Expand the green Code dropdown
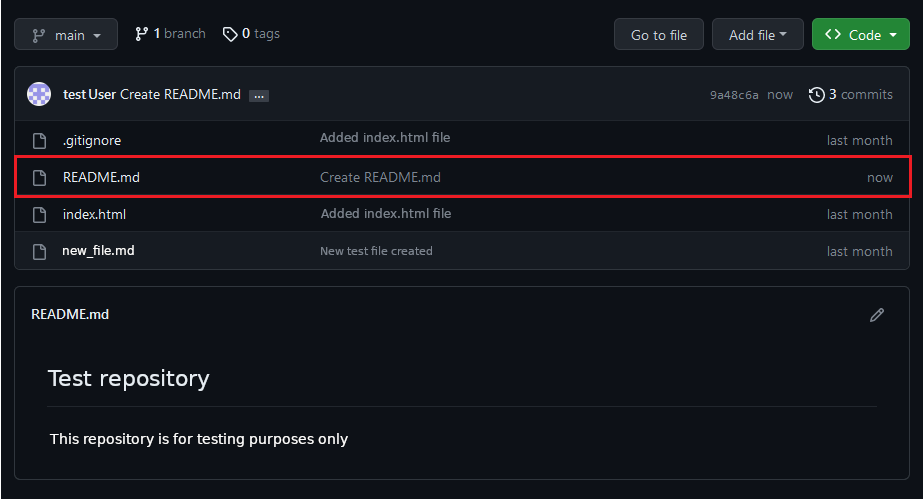This screenshot has width=923, height=499. (x=860, y=35)
